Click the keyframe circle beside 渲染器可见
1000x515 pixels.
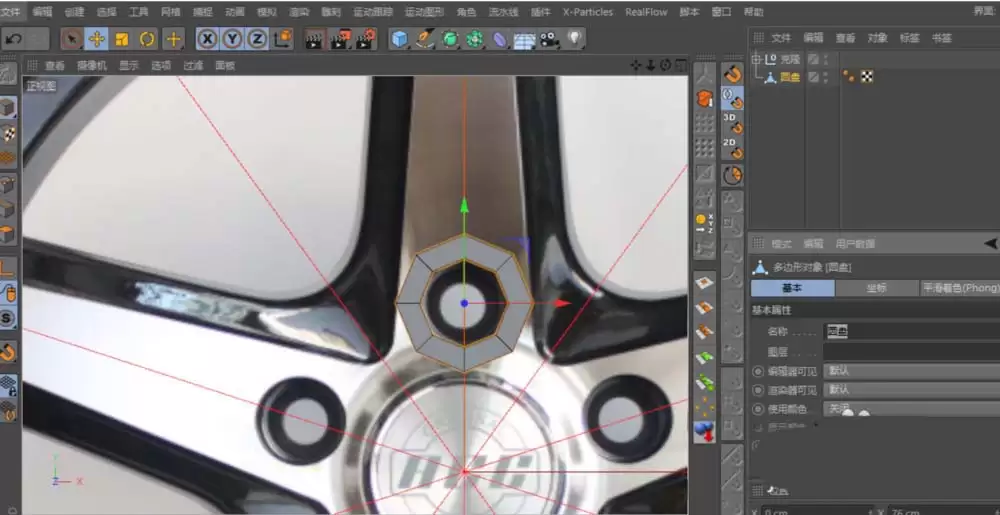tap(758, 389)
